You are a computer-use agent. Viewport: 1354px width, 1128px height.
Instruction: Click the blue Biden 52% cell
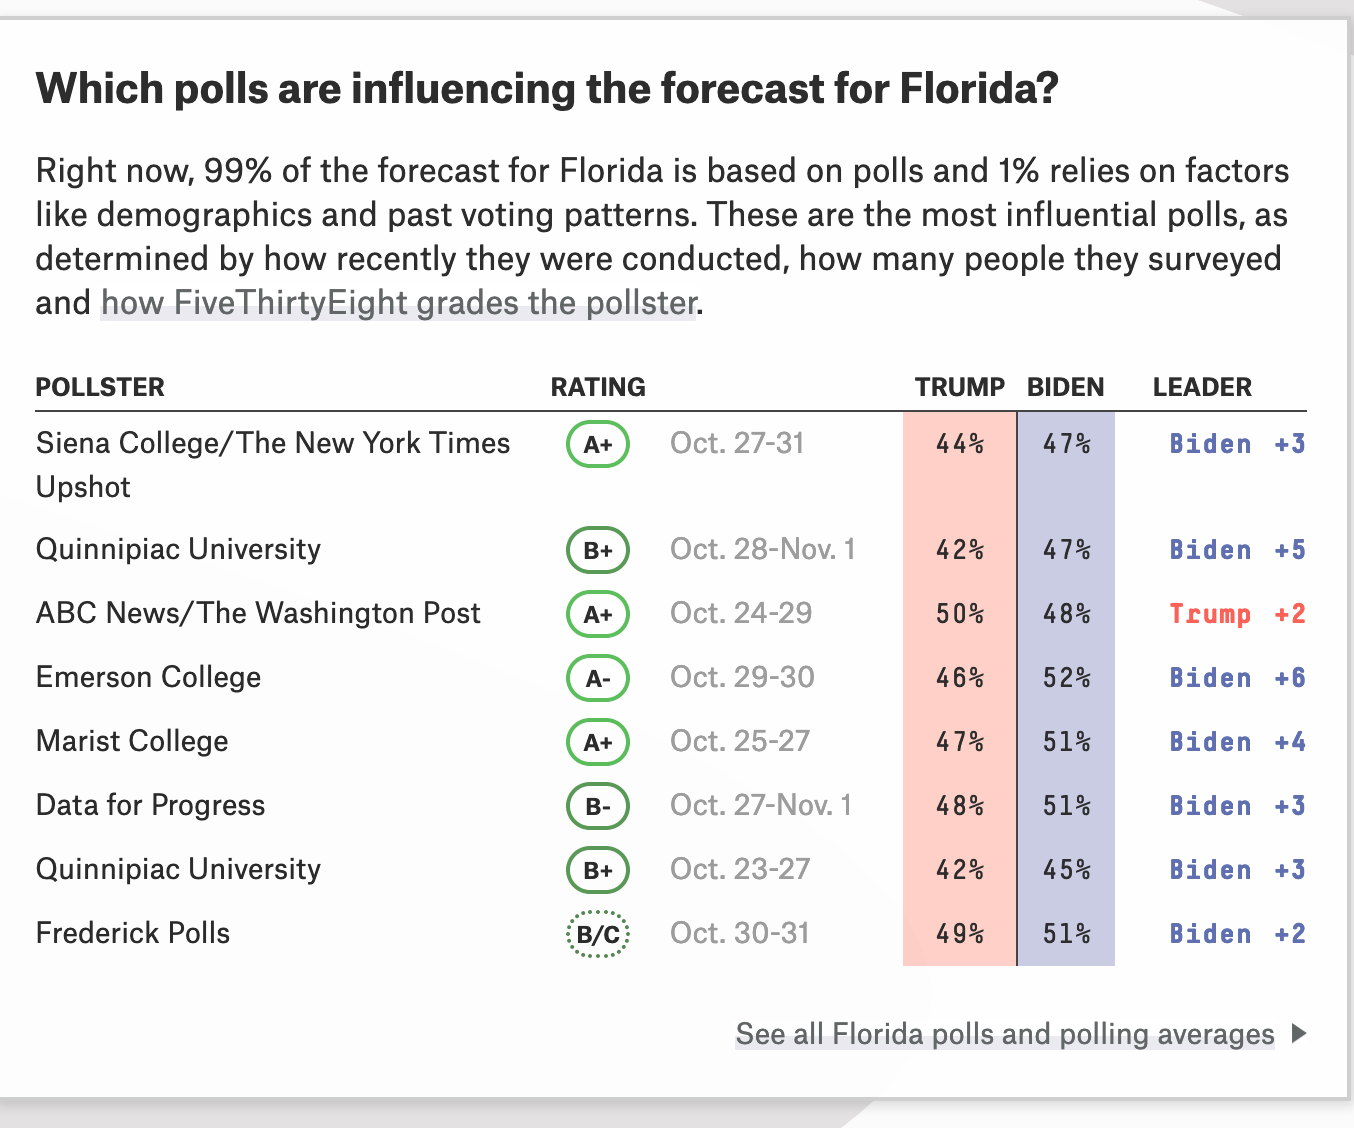click(x=1066, y=678)
